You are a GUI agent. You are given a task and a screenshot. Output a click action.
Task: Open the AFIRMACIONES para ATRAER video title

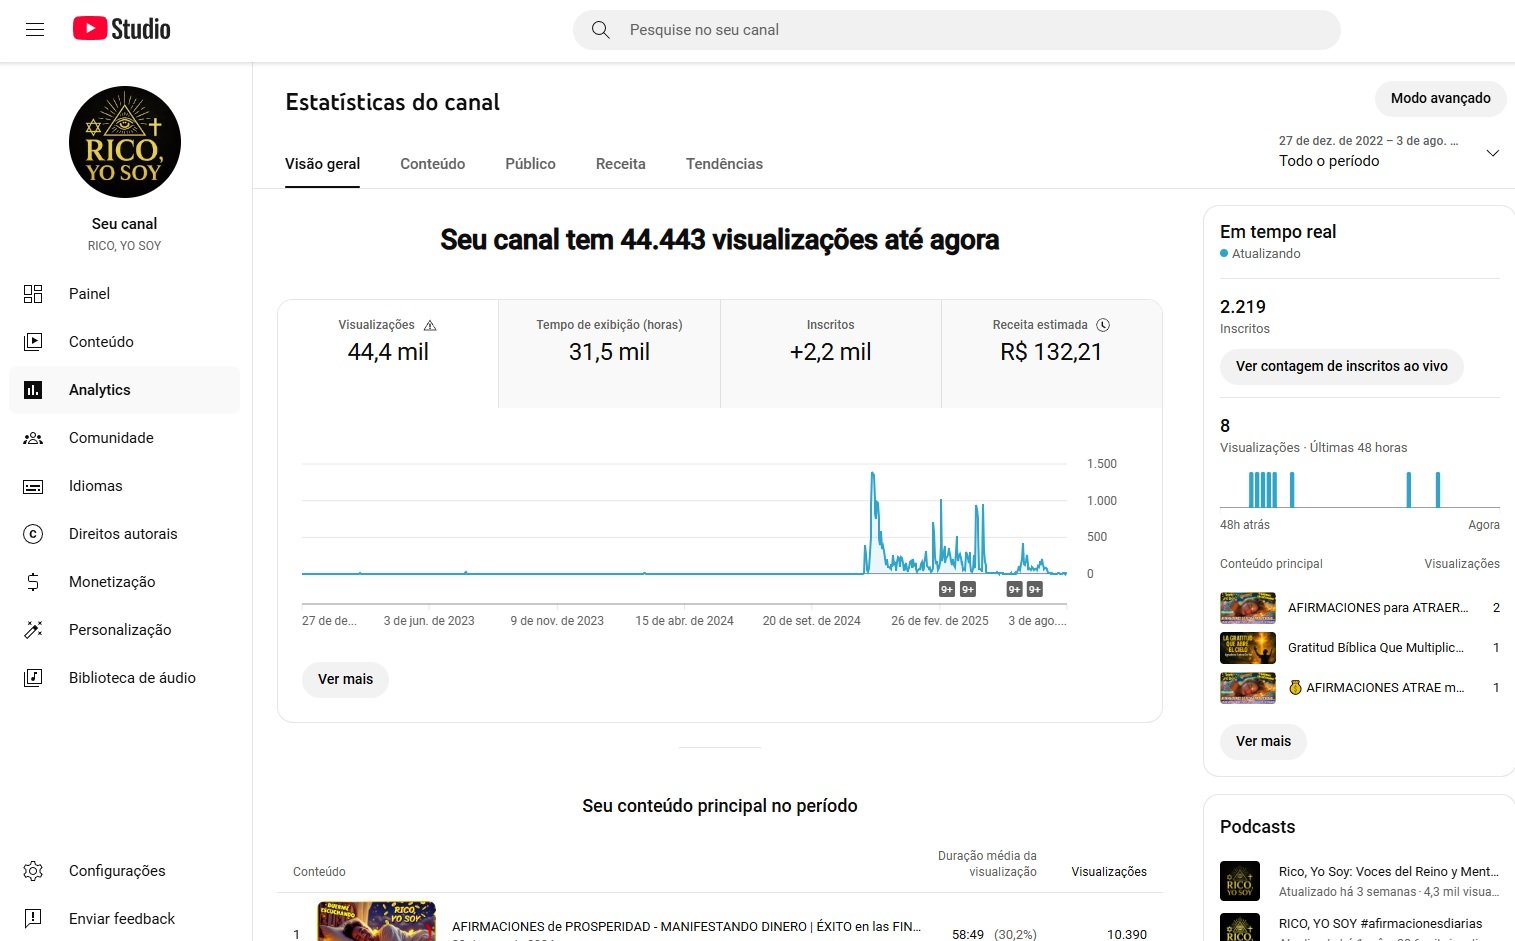pyautogui.click(x=1378, y=608)
